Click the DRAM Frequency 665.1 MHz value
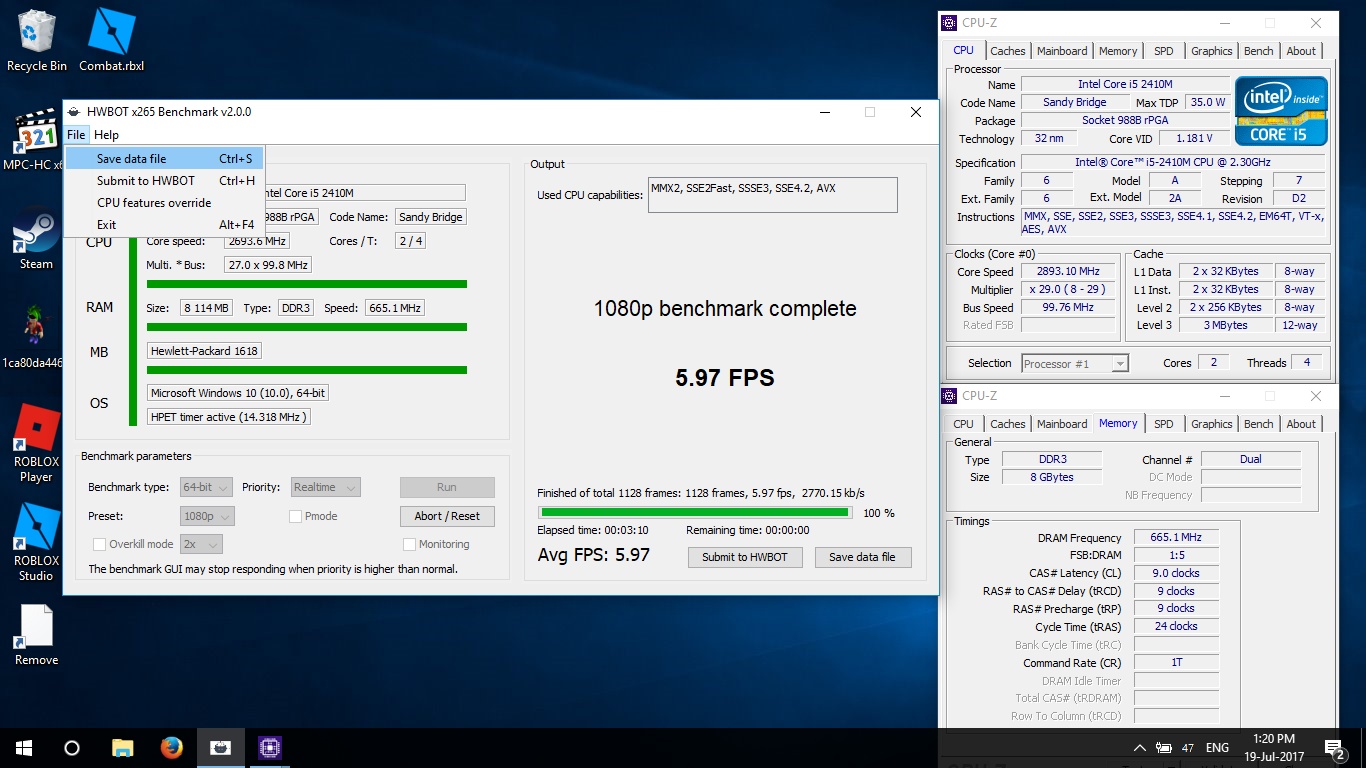The height and width of the screenshot is (768, 1366). click(1176, 537)
